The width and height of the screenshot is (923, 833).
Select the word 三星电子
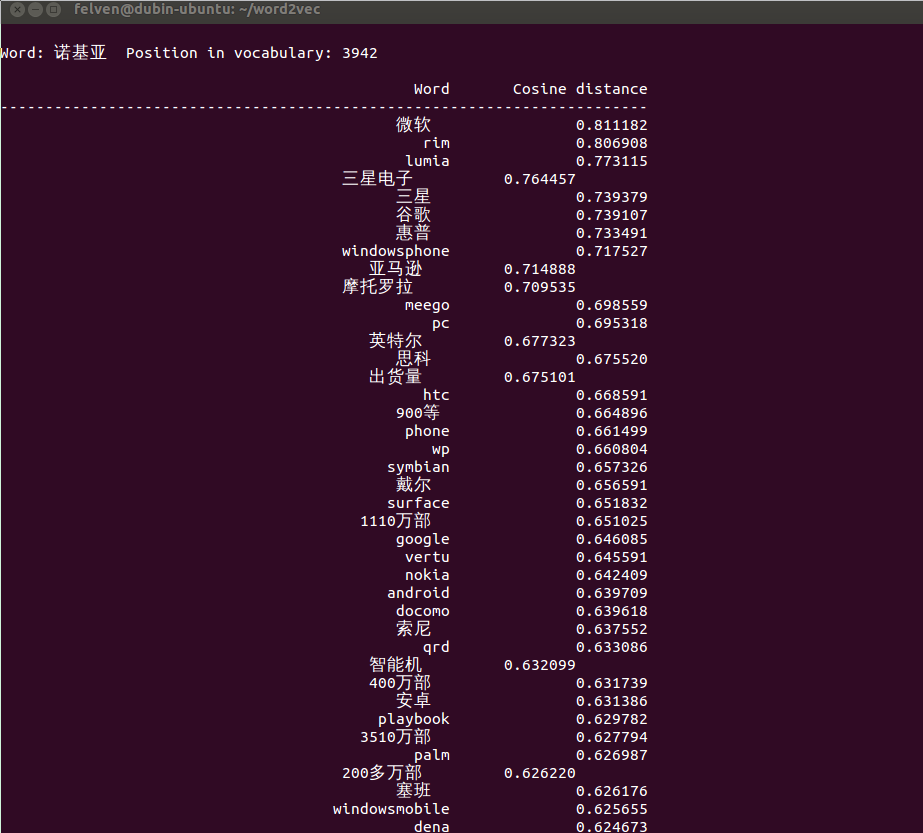click(377, 178)
